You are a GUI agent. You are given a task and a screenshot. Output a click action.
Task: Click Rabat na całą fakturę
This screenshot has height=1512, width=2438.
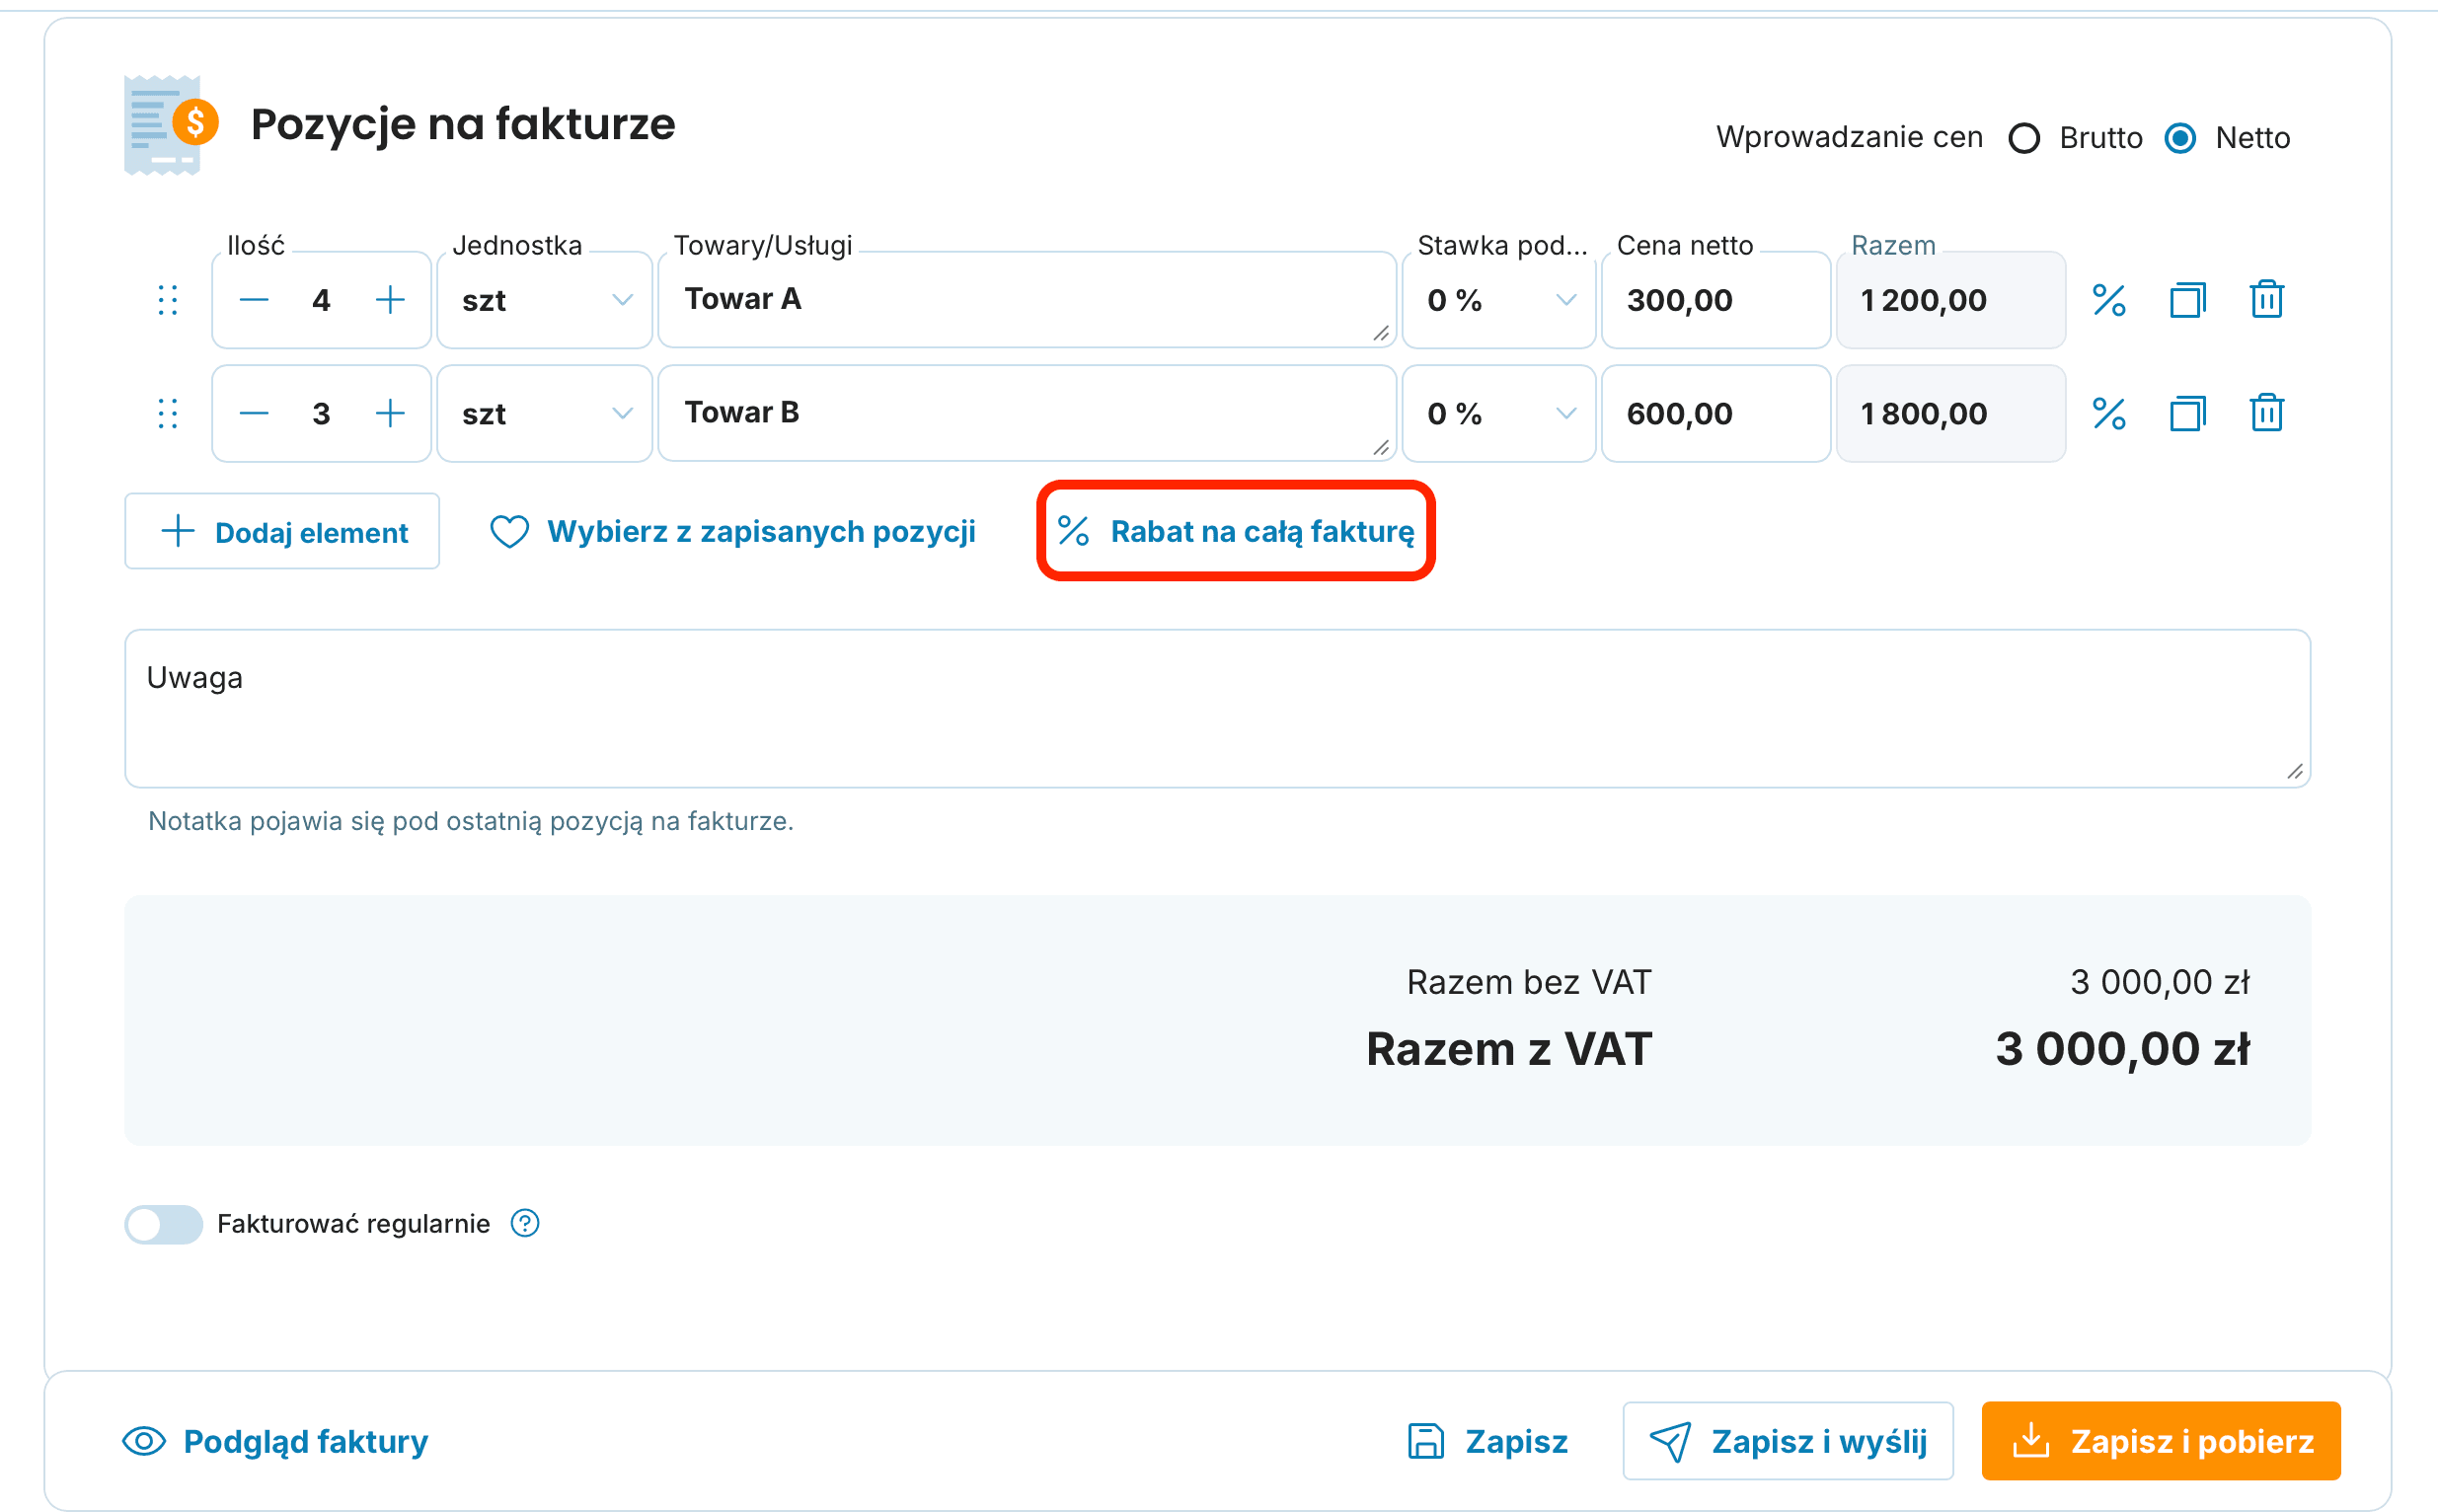click(1236, 532)
